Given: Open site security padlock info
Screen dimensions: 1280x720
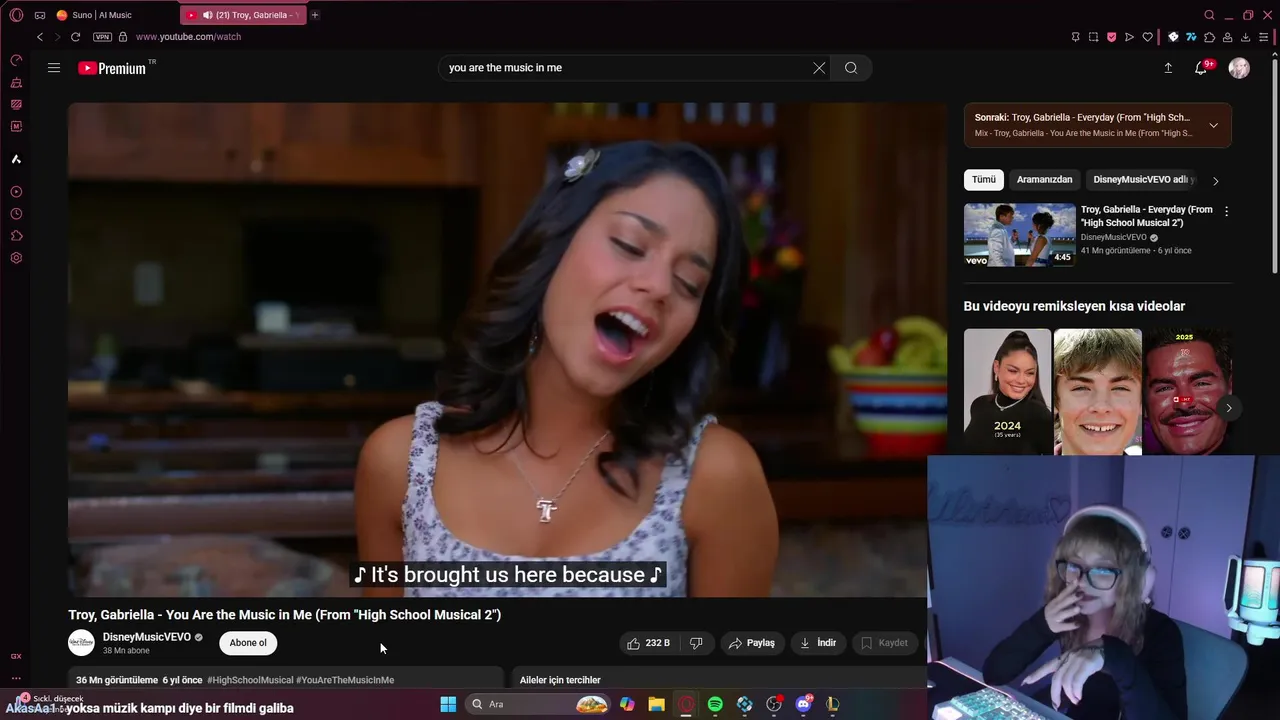Looking at the screenshot, I should coord(123,37).
